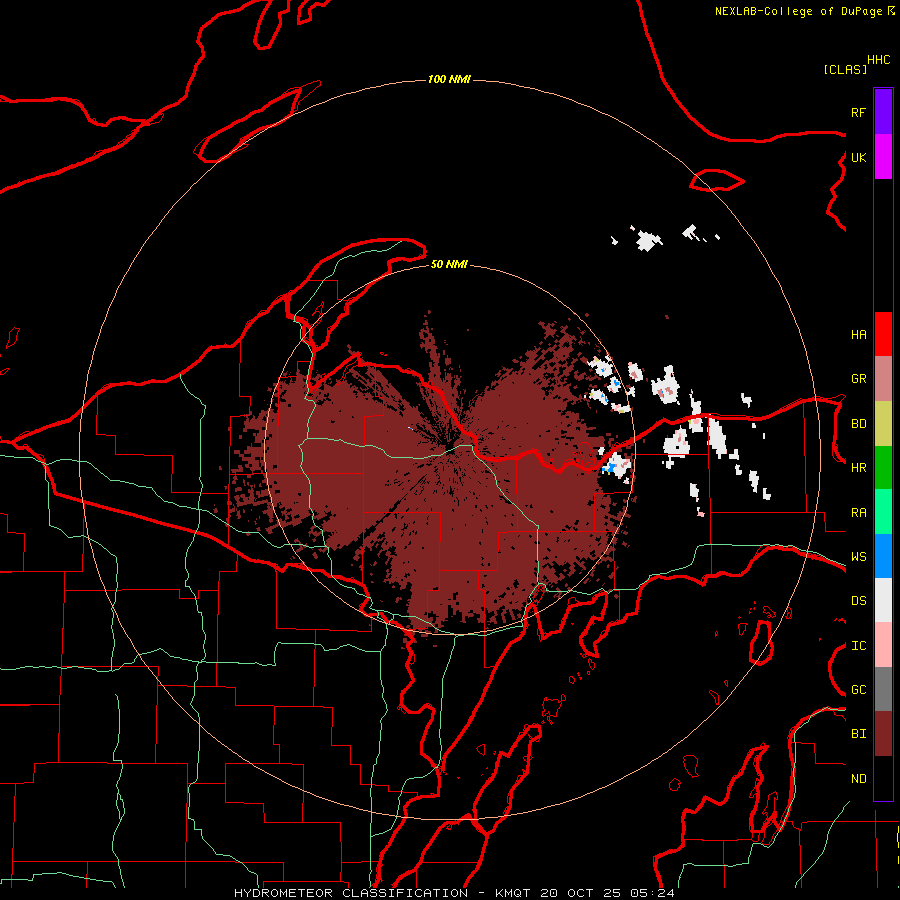Image resolution: width=900 pixels, height=900 pixels.
Task: Click the GC gray legend swatch
Action: pyautogui.click(x=883, y=689)
